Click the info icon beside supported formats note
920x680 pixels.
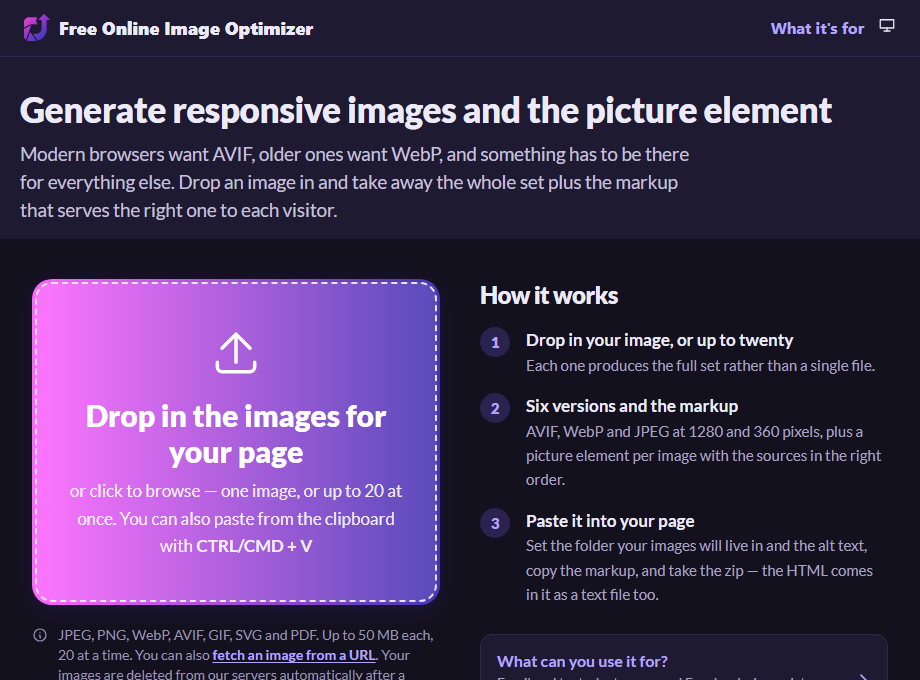(40, 635)
